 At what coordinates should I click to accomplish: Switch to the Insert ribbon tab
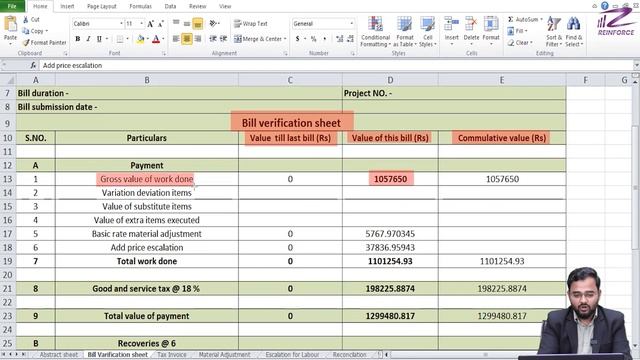67,6
